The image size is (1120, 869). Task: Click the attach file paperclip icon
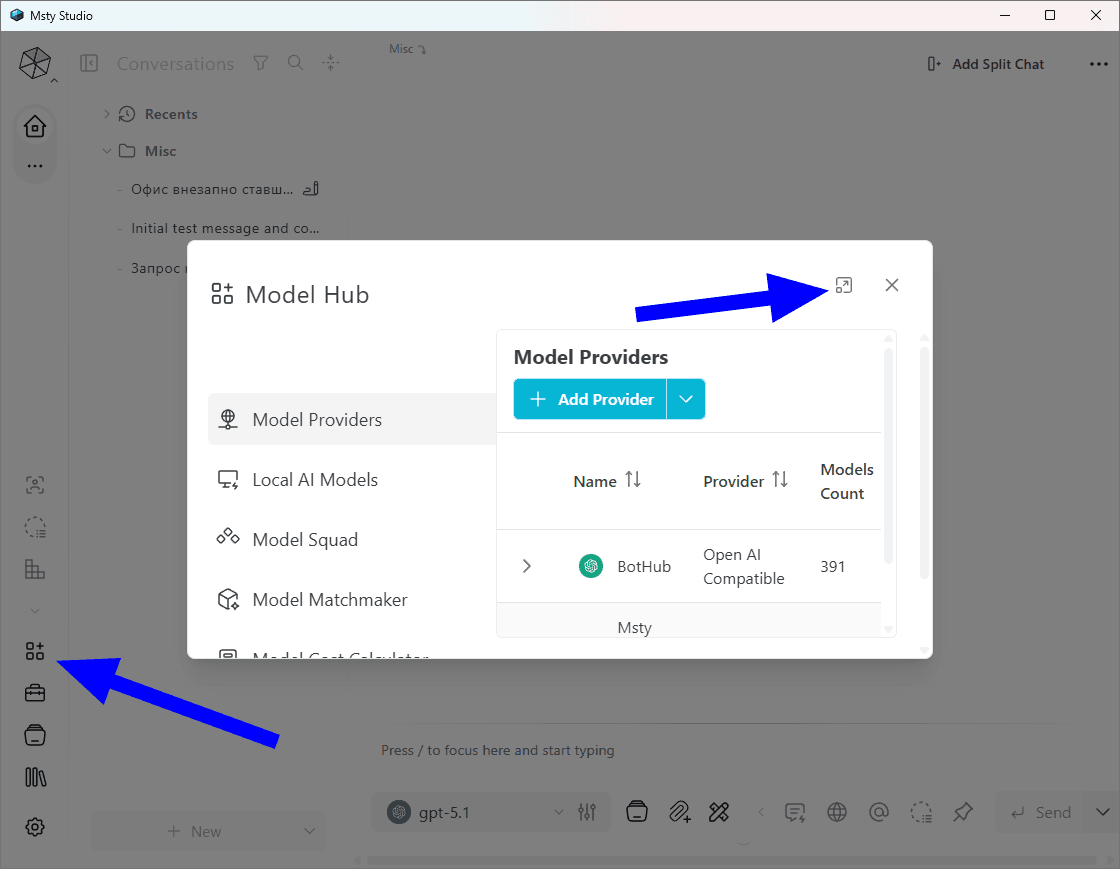[x=679, y=812]
